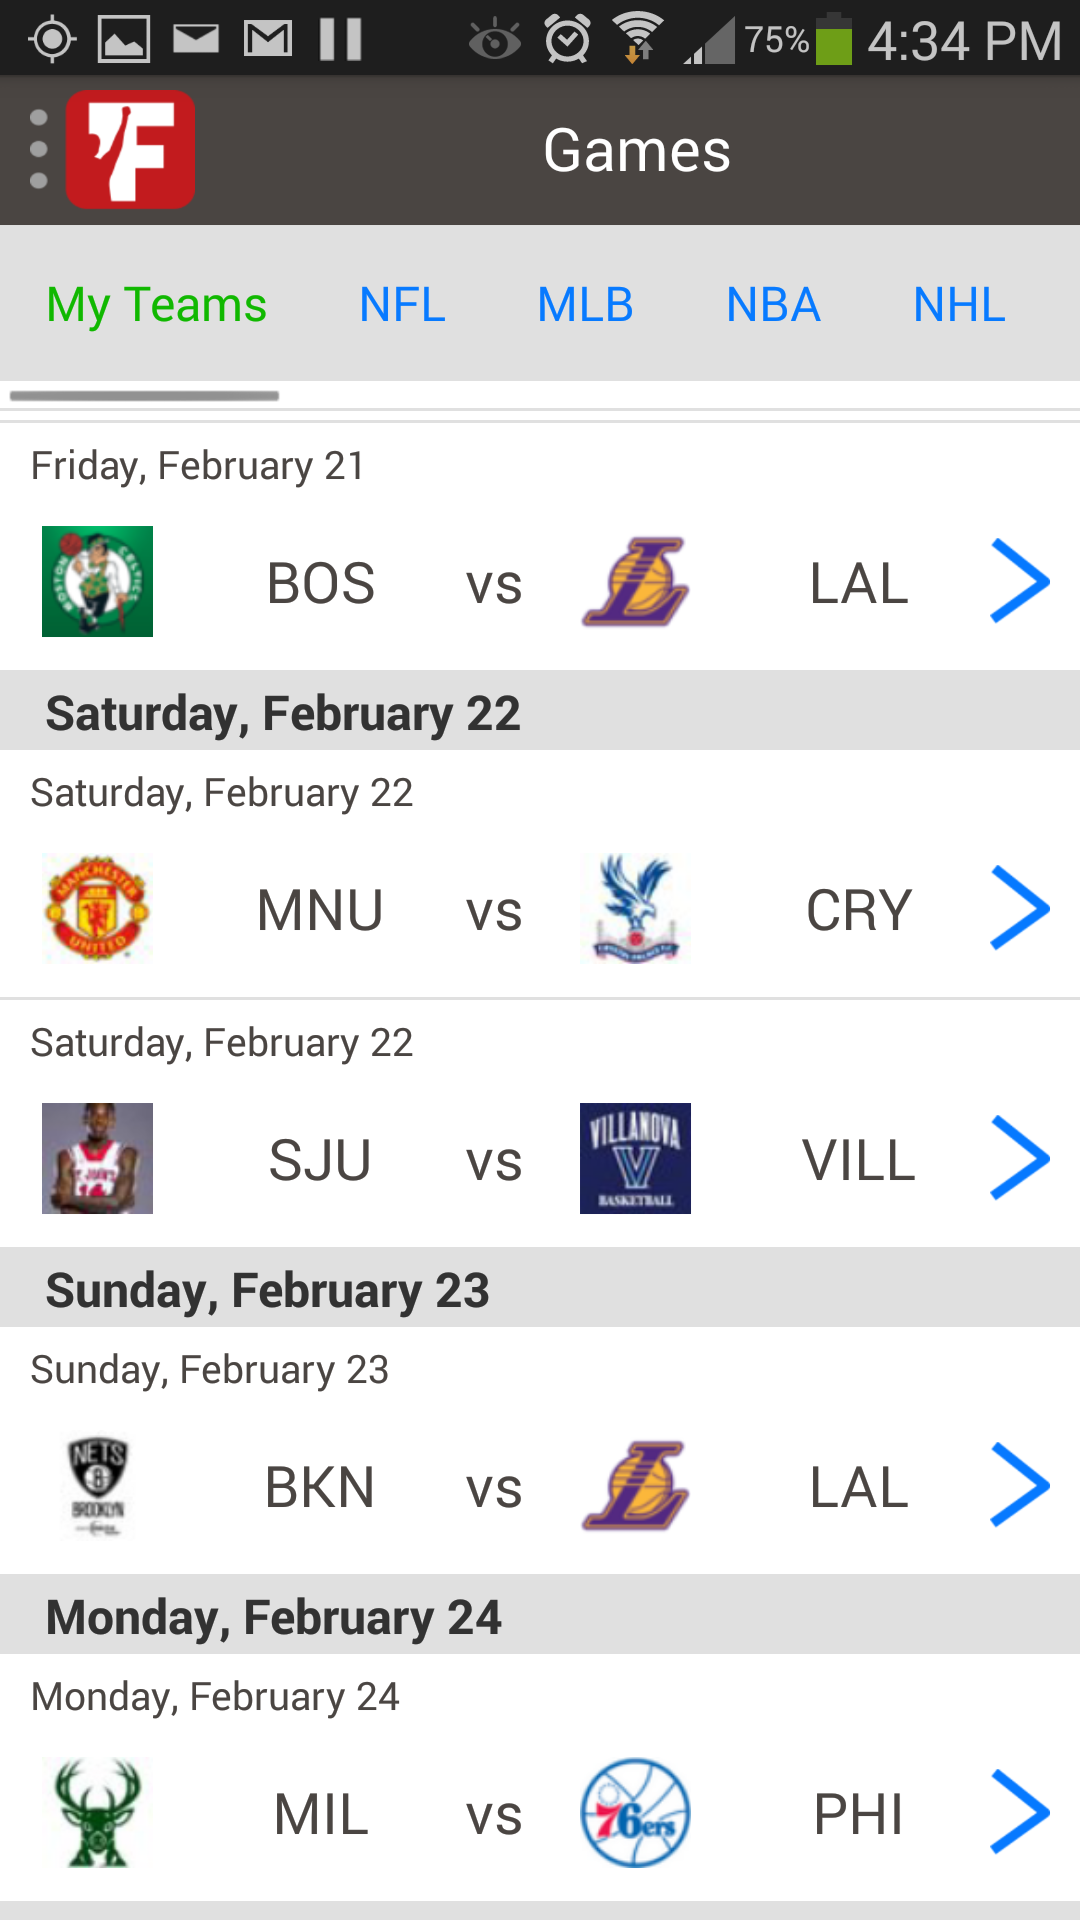This screenshot has height=1920, width=1080.
Task: Tap the Philadelphia 76ers logo
Action: tap(635, 1812)
